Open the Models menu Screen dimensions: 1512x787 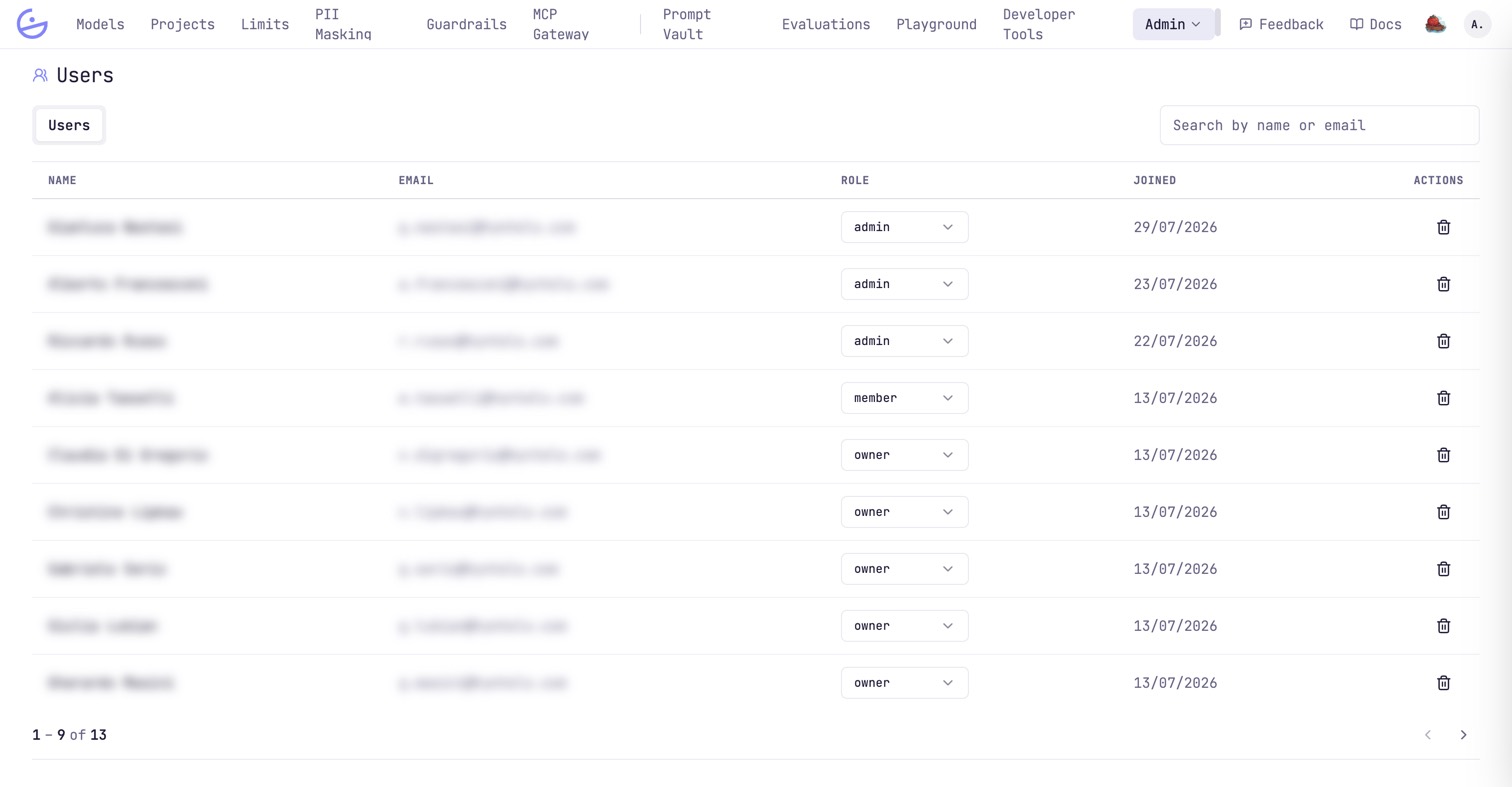coord(100,24)
